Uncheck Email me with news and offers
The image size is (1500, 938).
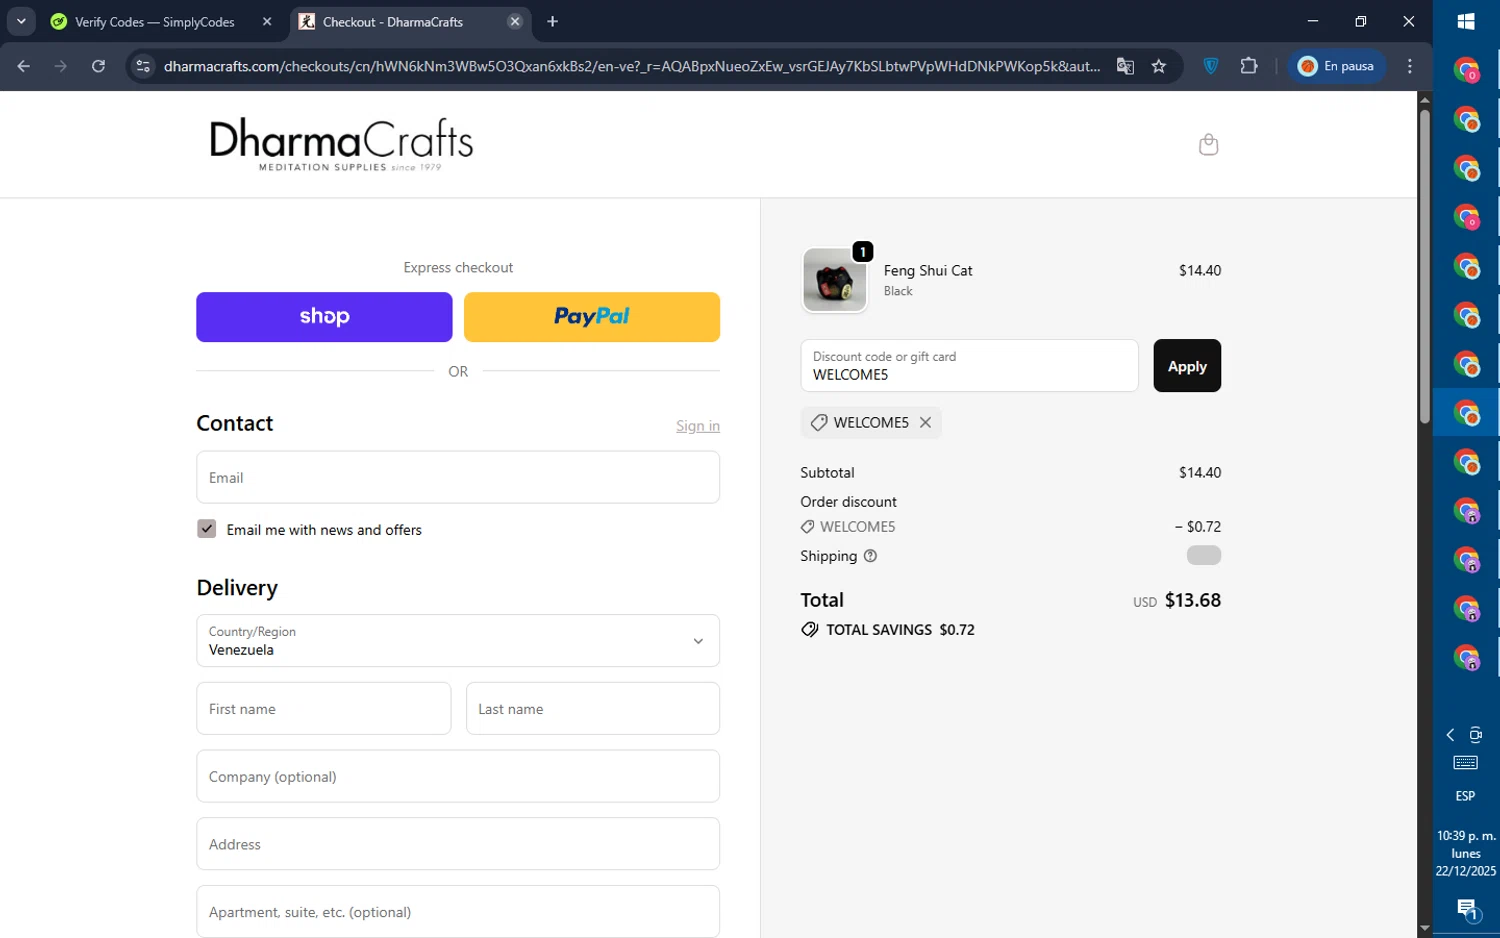click(x=207, y=529)
